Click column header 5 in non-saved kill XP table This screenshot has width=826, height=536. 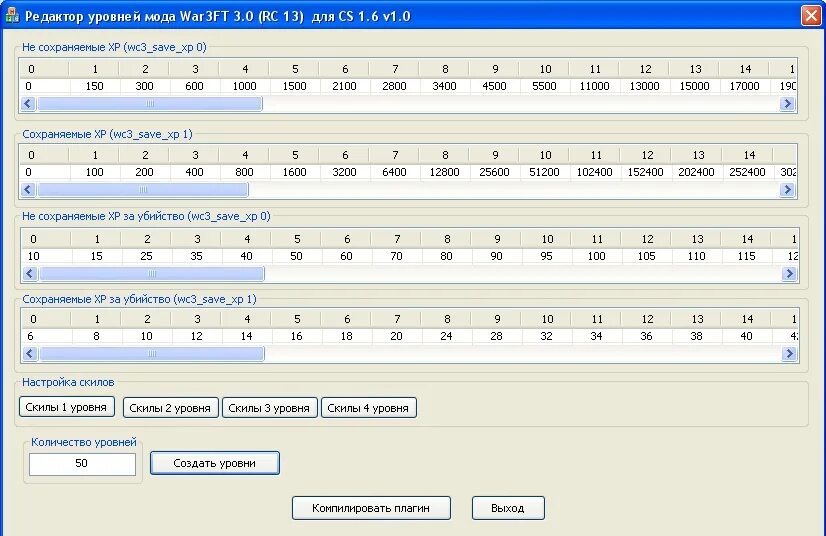pyautogui.click(x=297, y=239)
